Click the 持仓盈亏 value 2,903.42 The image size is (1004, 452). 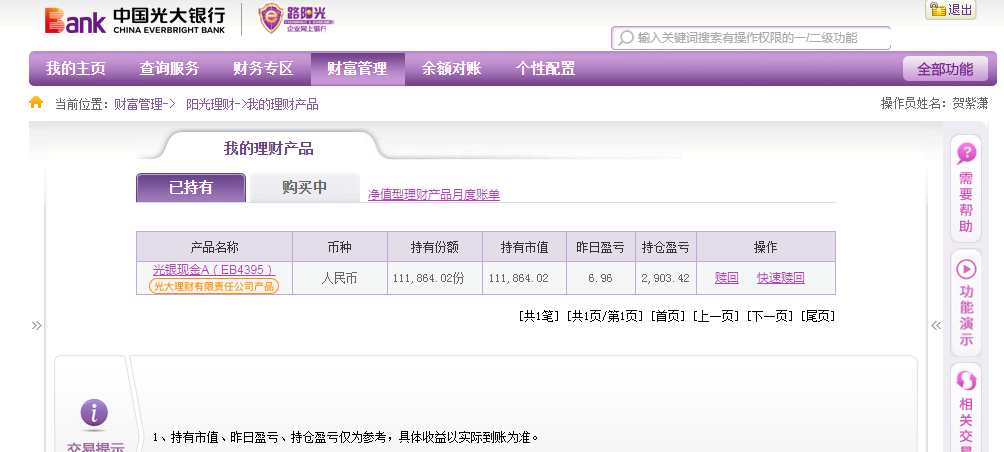pyautogui.click(x=666, y=278)
